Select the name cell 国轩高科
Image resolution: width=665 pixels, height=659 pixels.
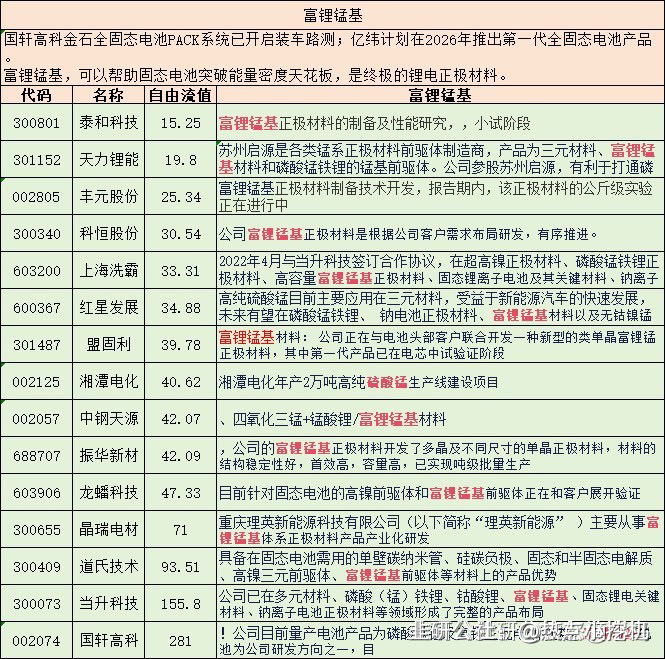click(x=109, y=640)
